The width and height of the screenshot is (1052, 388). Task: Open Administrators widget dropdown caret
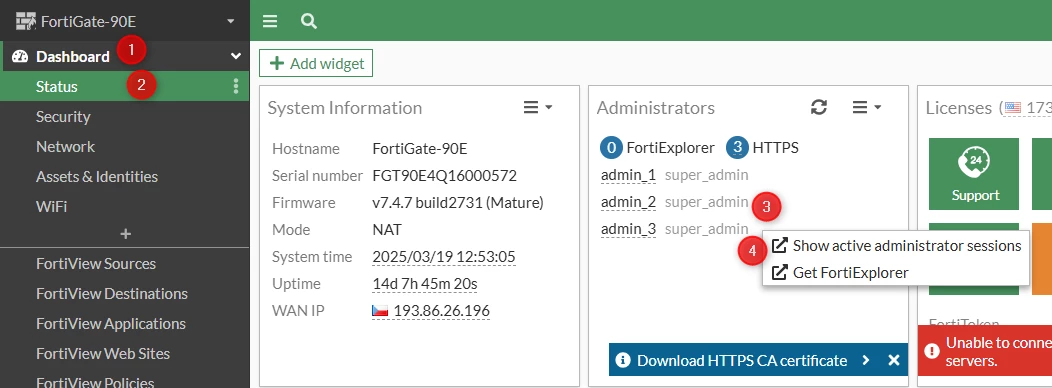pyautogui.click(x=878, y=107)
